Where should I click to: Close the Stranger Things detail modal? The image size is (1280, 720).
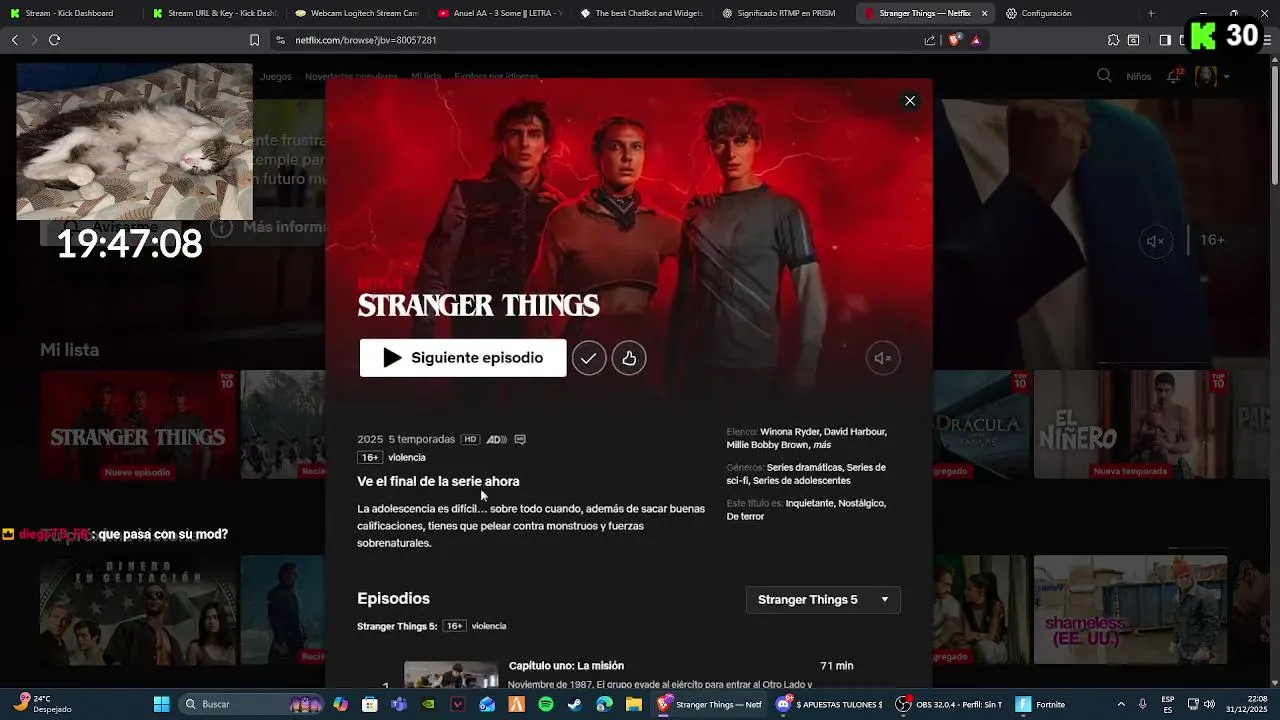click(x=910, y=101)
